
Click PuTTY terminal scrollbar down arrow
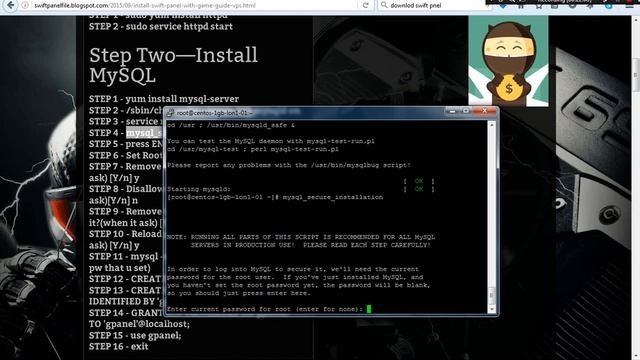click(x=491, y=309)
